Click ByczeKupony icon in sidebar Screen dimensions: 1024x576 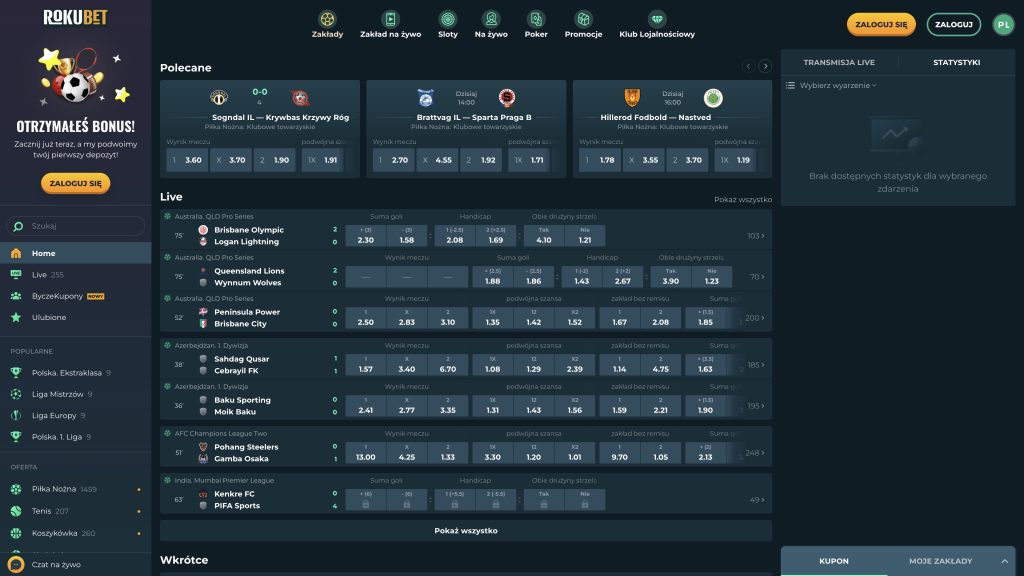click(16, 296)
